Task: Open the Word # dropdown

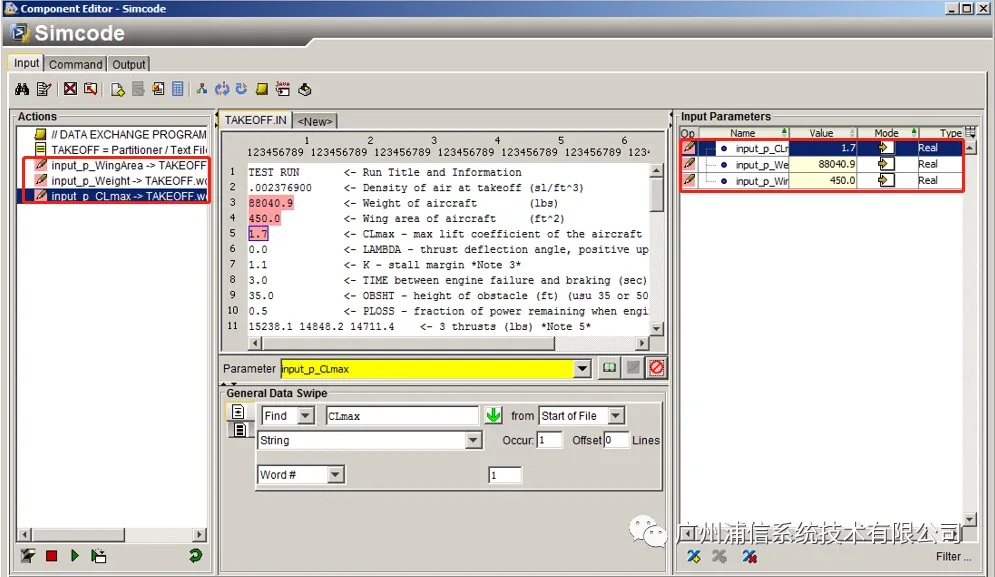Action: coord(335,475)
